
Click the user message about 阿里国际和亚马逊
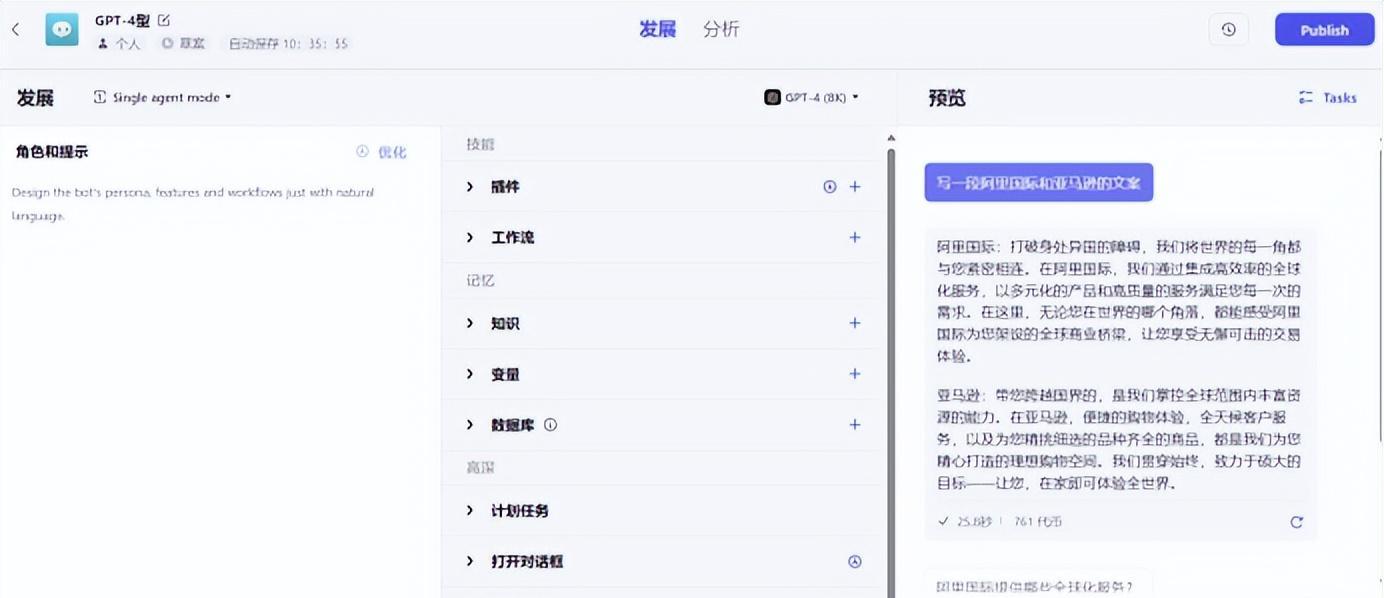pyautogui.click(x=1039, y=183)
